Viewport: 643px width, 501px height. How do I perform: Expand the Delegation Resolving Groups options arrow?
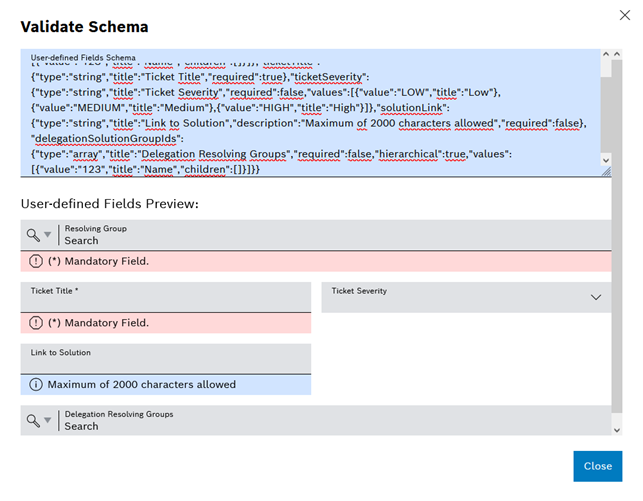[47, 422]
